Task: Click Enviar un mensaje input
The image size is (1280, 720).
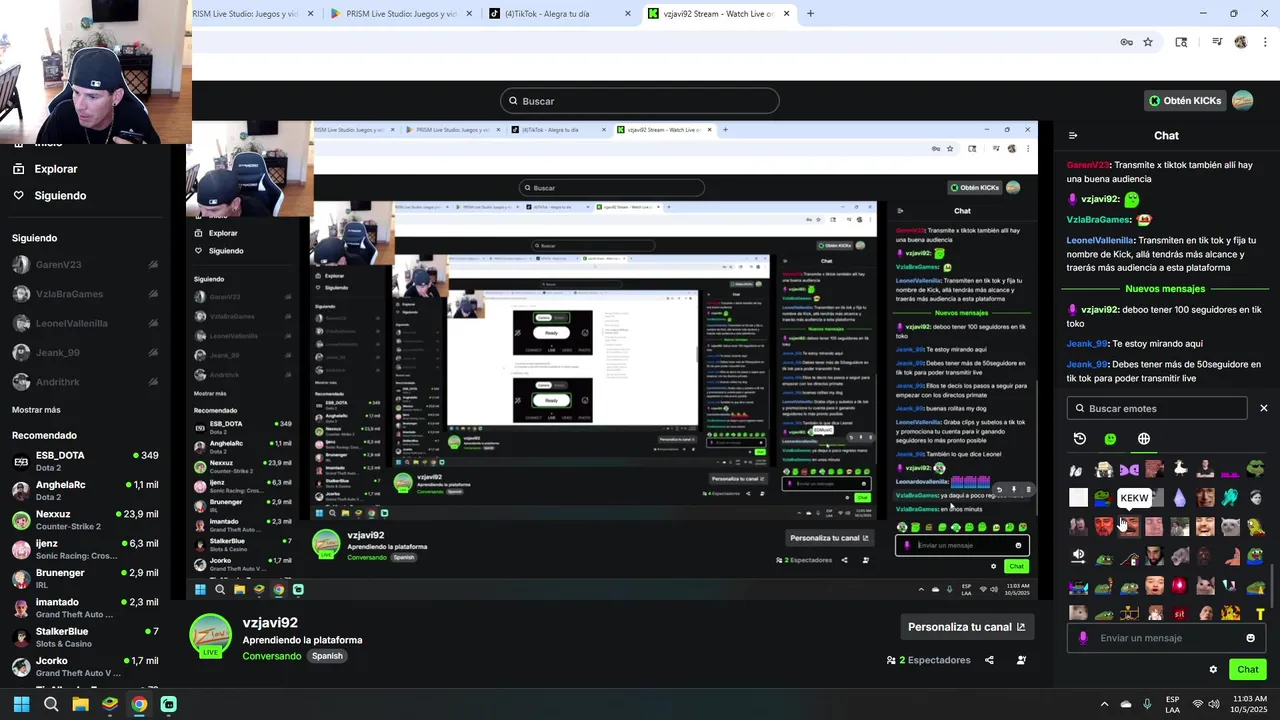Action: (x=1165, y=638)
